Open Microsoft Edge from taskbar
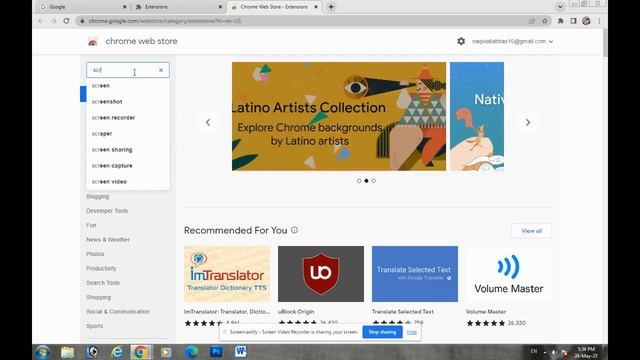 pos(191,352)
